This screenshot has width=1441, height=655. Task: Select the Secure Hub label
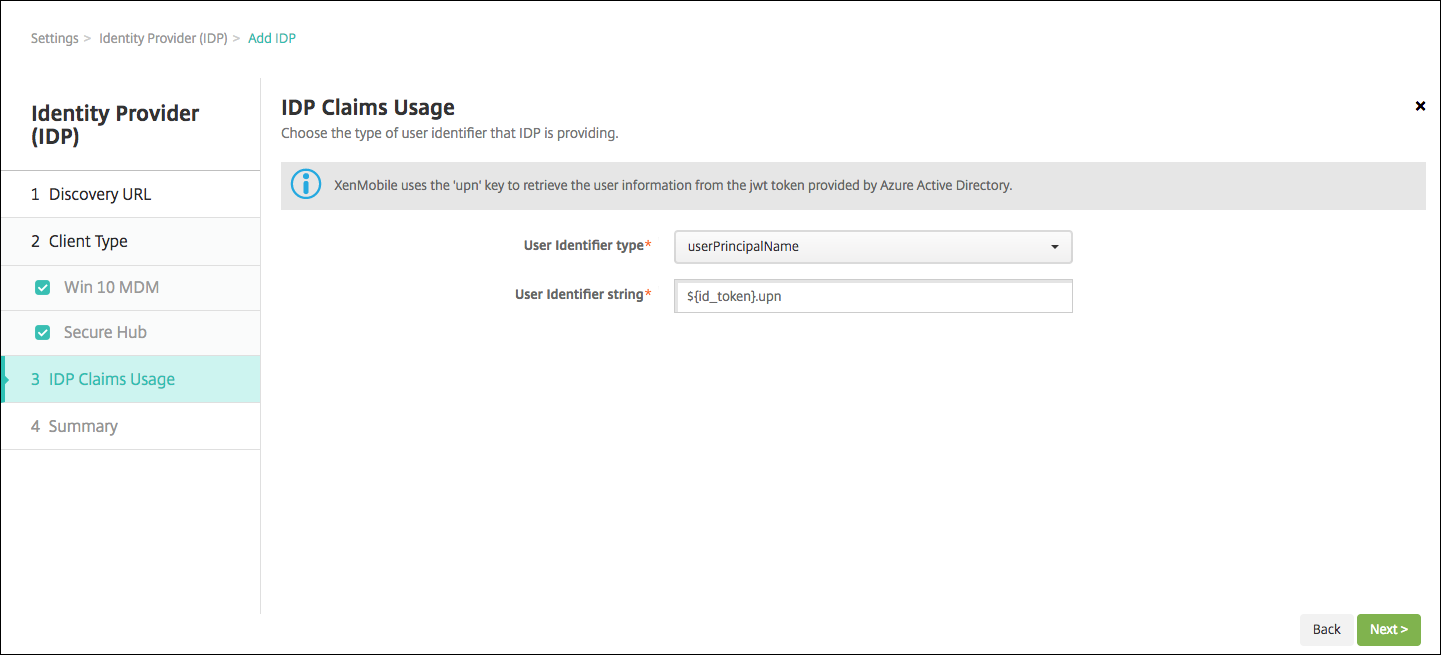105,332
